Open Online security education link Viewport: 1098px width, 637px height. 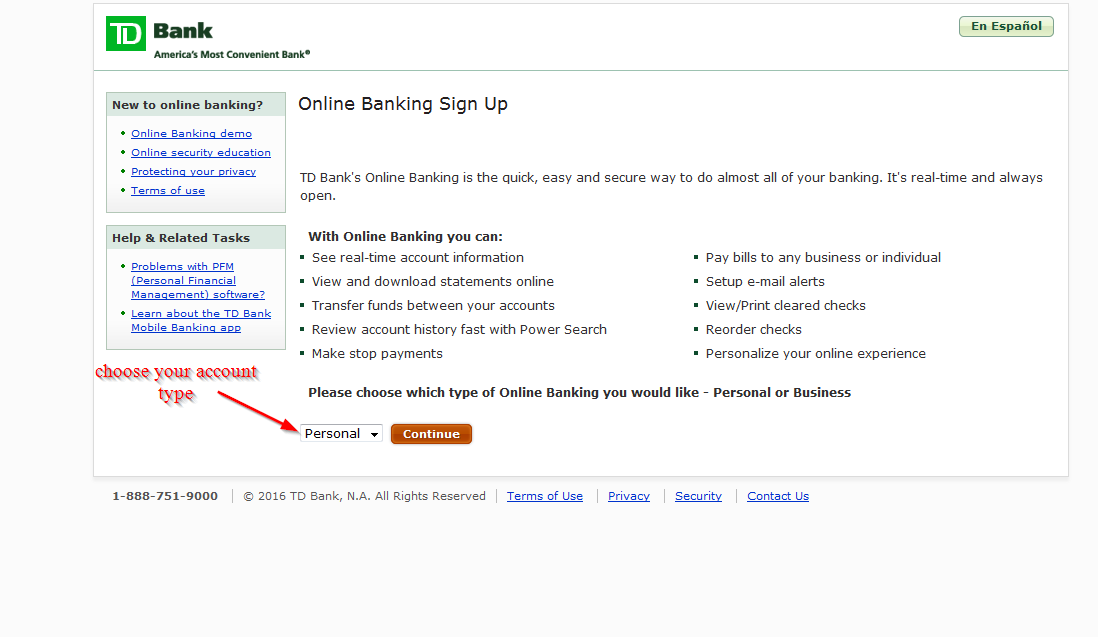(x=201, y=153)
